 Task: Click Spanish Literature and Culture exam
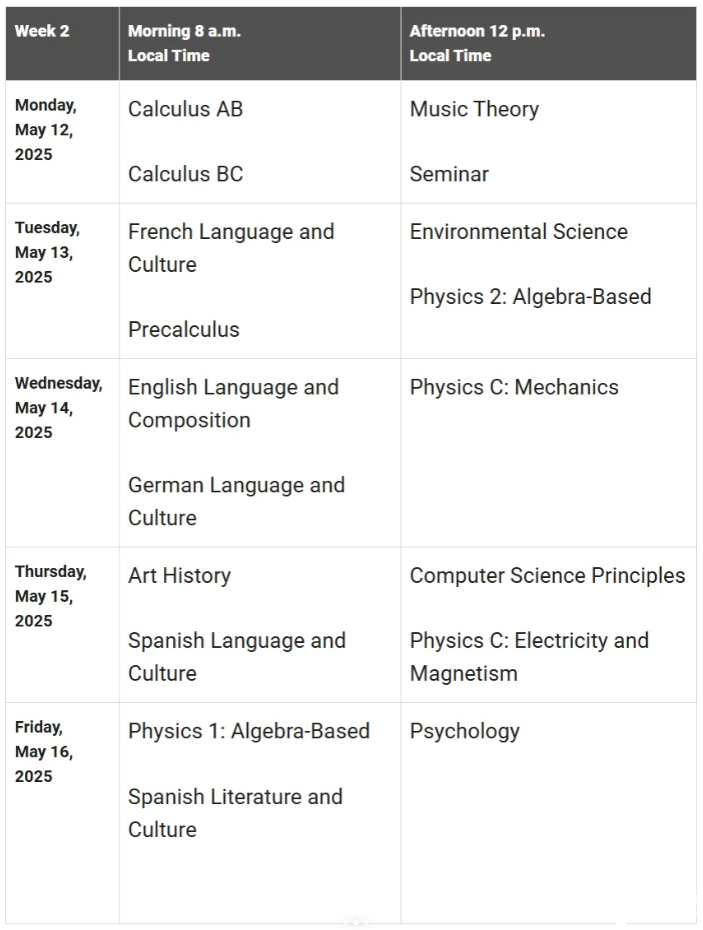tap(235, 812)
